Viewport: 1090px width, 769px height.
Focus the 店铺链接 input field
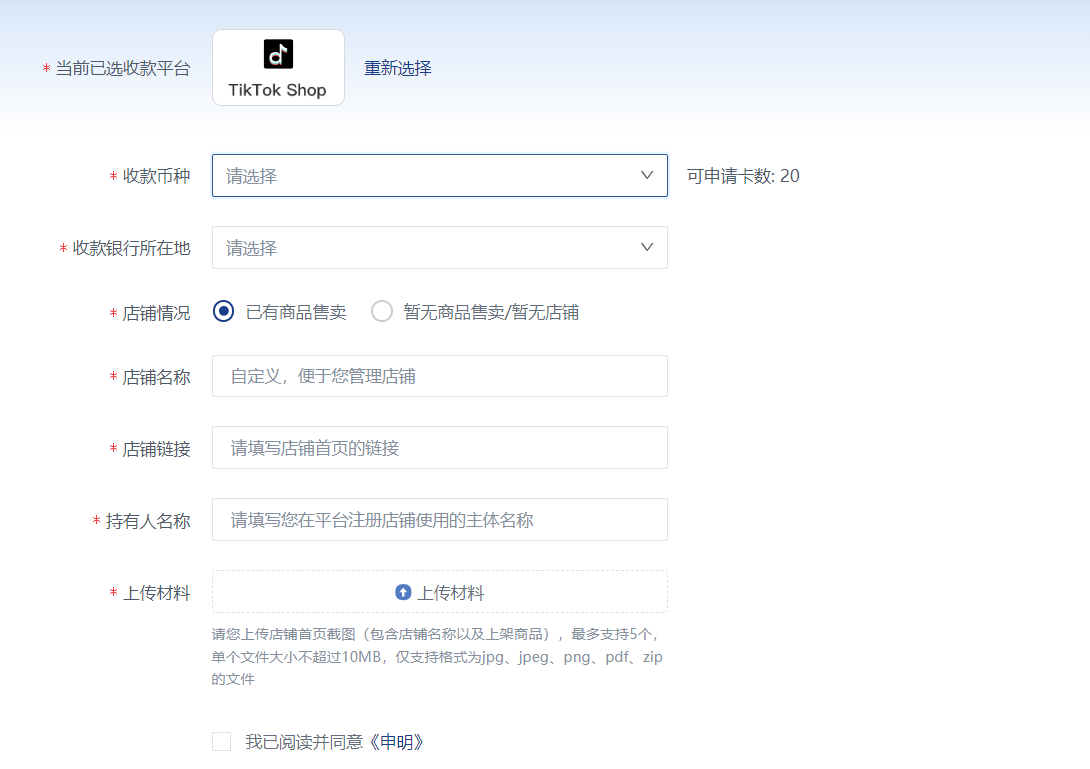coord(439,448)
